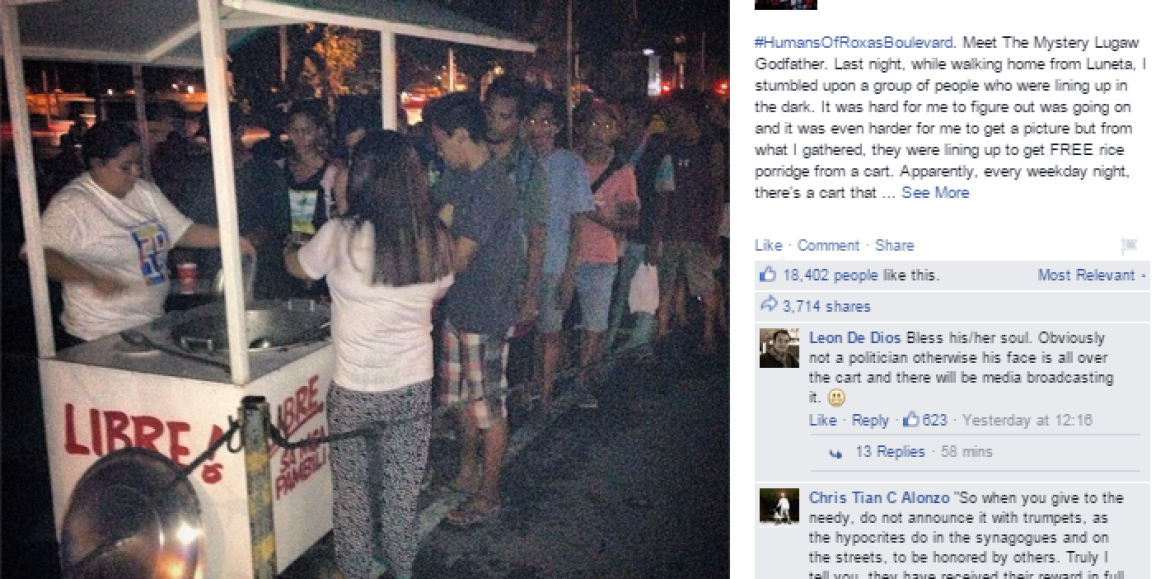The height and width of the screenshot is (579, 1170).
Task: Open Leon De Dios profile name link
Action: [x=854, y=337]
